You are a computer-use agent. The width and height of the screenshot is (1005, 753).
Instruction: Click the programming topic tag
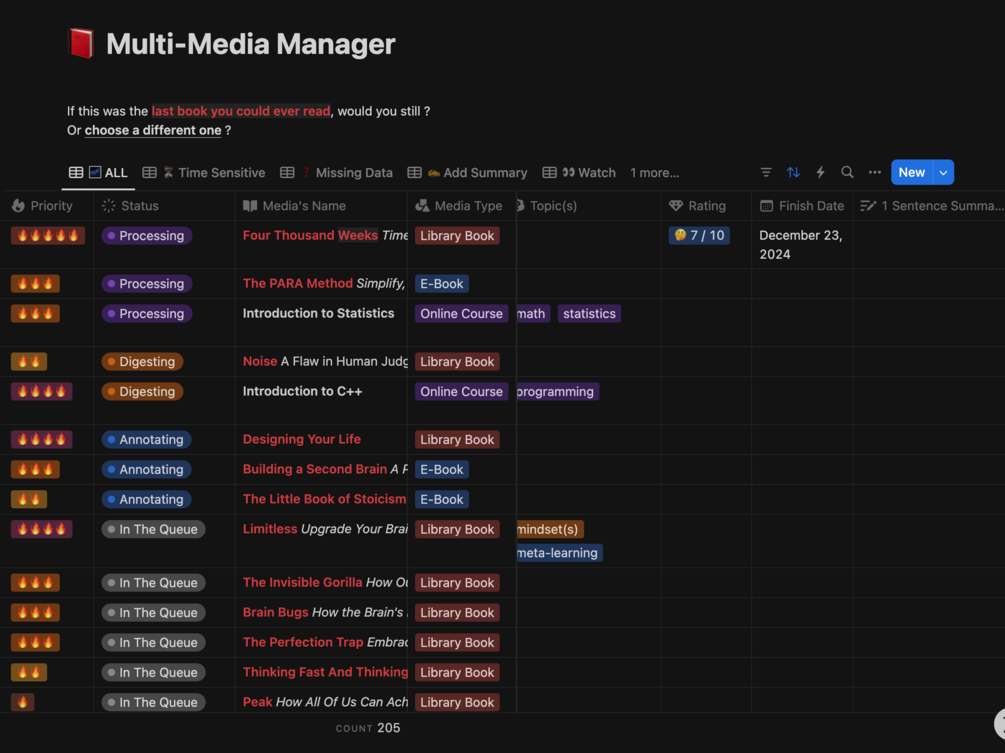click(x=558, y=392)
